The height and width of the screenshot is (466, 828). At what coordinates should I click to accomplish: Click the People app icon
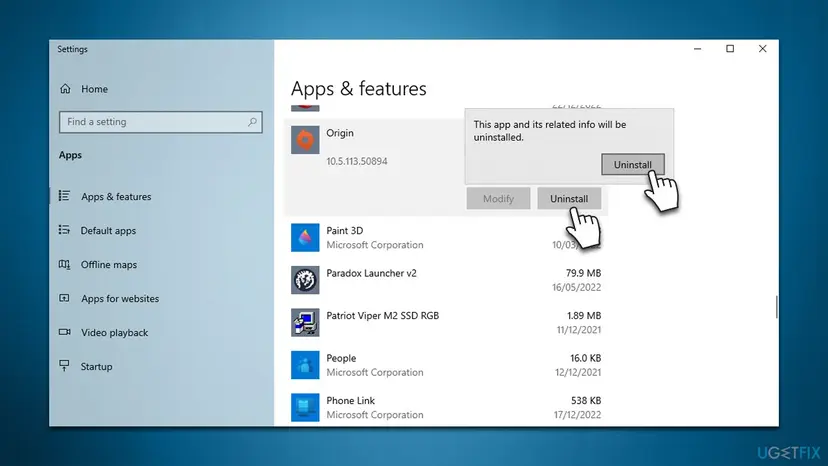pyautogui.click(x=305, y=365)
